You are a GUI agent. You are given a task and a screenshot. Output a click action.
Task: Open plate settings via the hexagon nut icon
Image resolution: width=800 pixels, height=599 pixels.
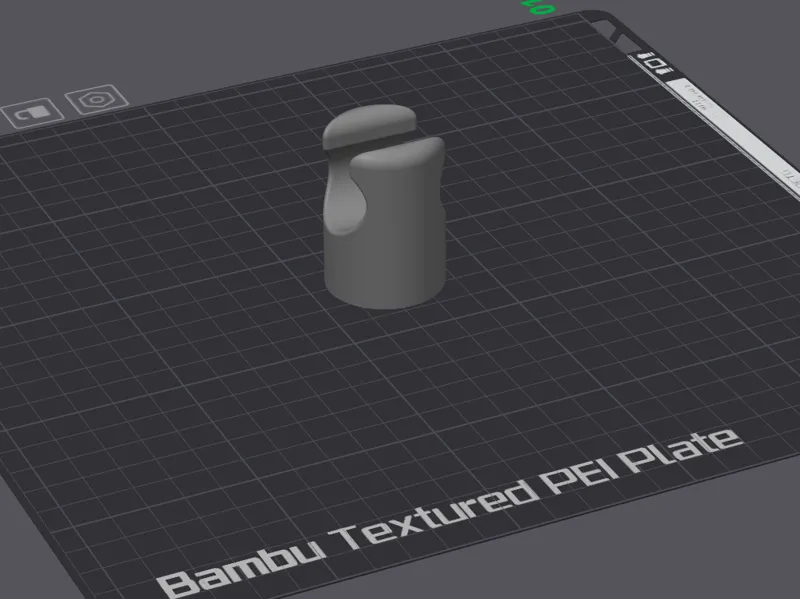click(x=96, y=99)
